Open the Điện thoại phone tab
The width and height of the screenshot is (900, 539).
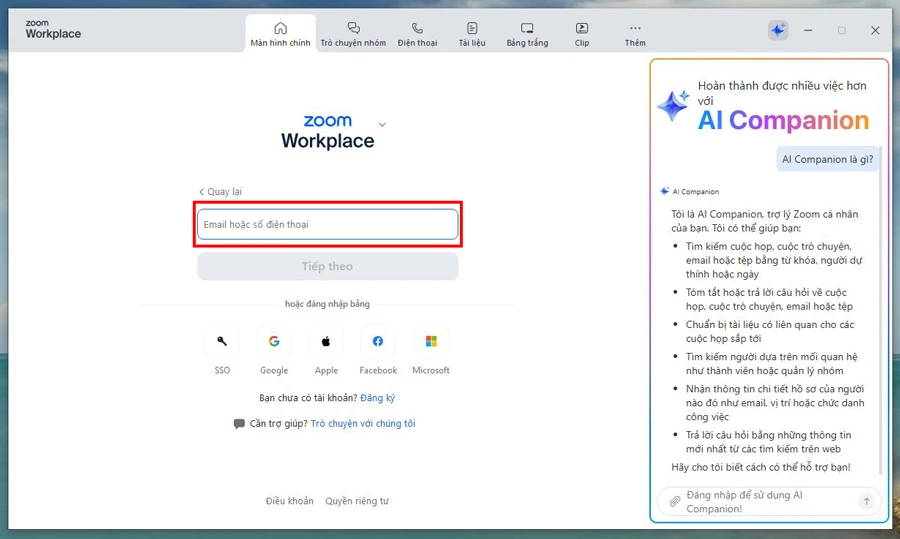pos(417,33)
